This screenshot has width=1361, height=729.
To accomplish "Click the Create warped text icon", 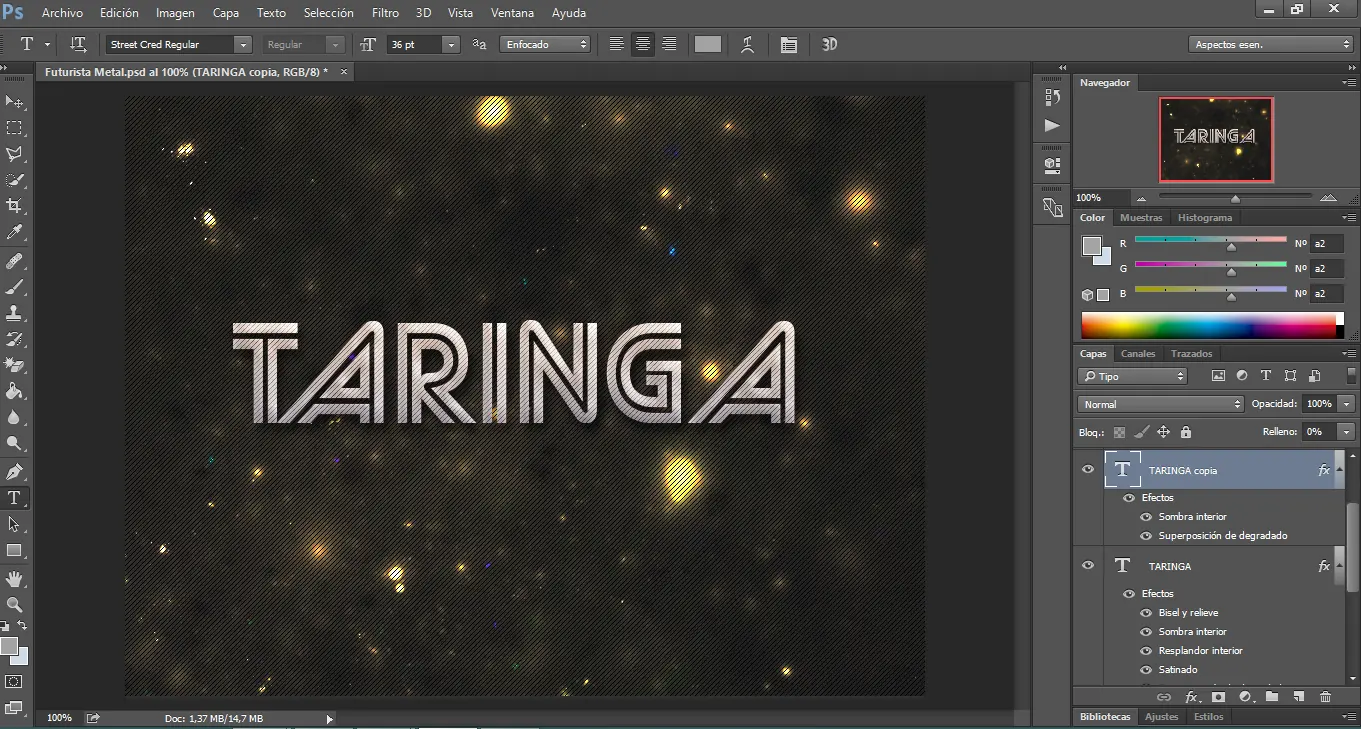I will coord(747,44).
